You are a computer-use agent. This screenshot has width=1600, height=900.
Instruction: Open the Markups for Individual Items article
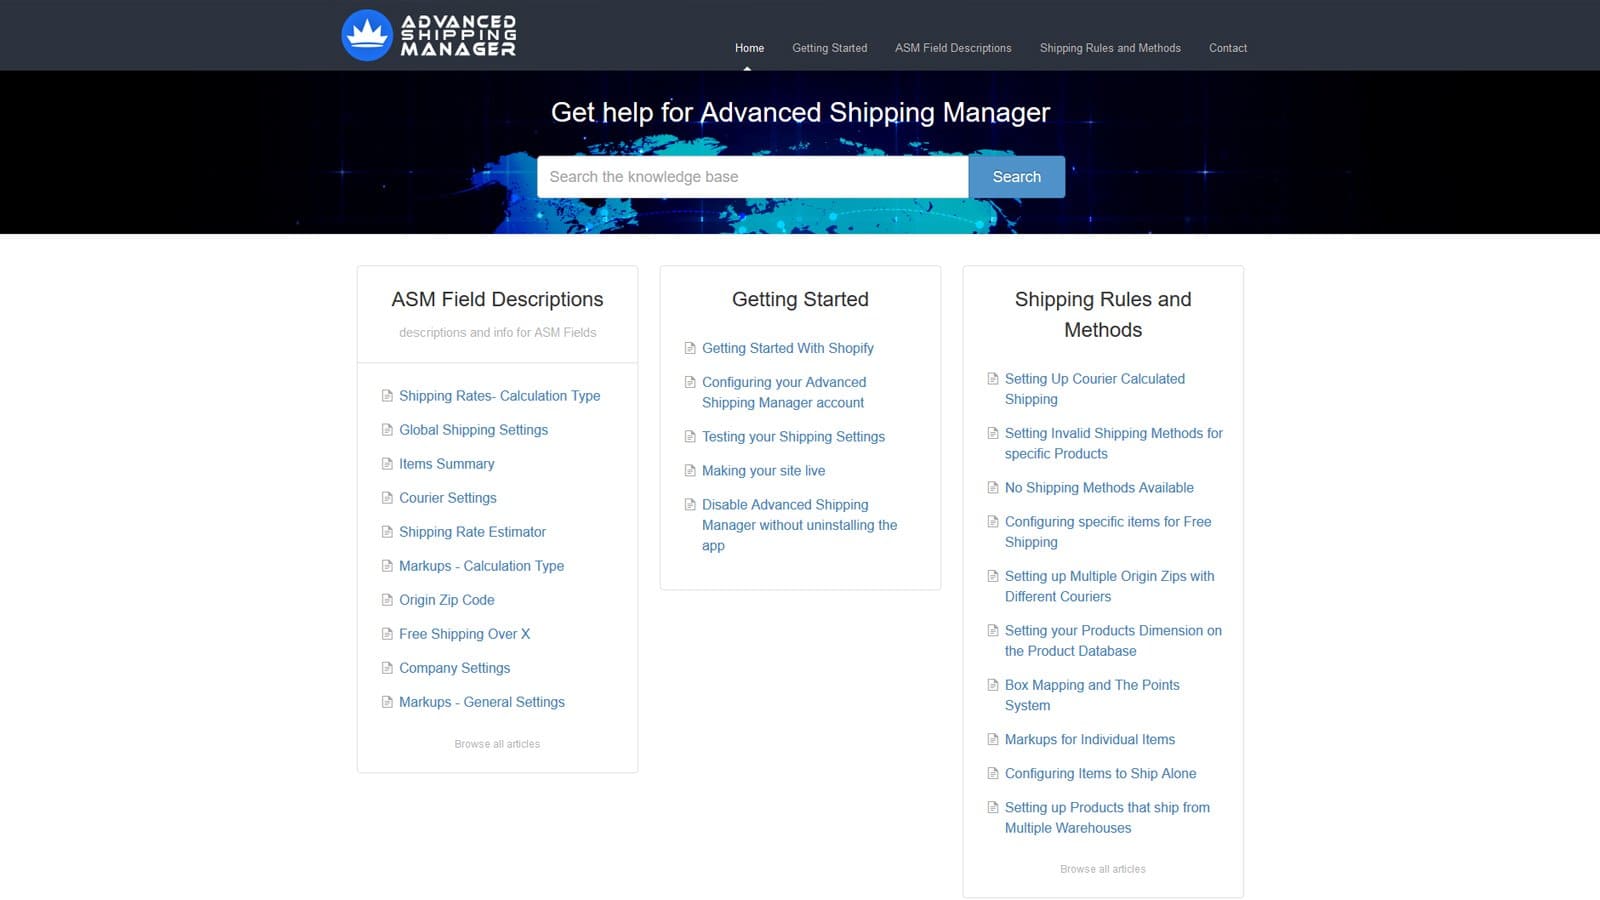click(x=1090, y=740)
